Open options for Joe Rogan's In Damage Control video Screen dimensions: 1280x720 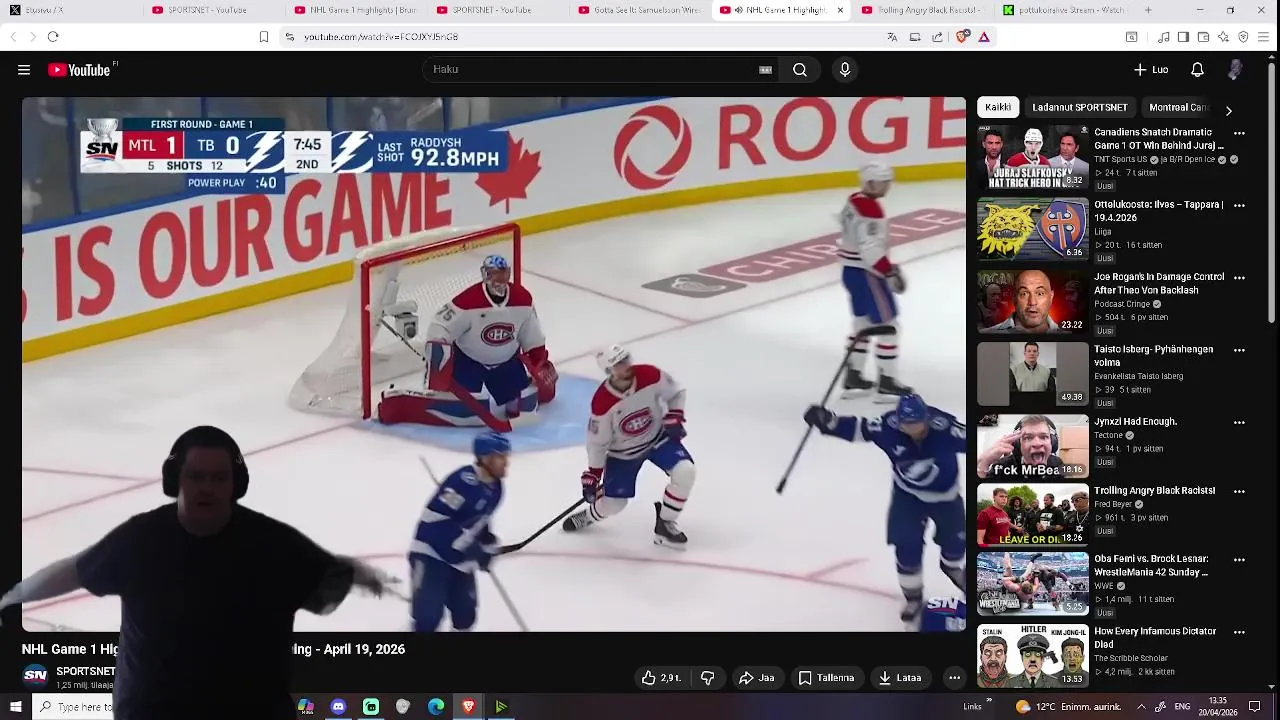point(1240,278)
